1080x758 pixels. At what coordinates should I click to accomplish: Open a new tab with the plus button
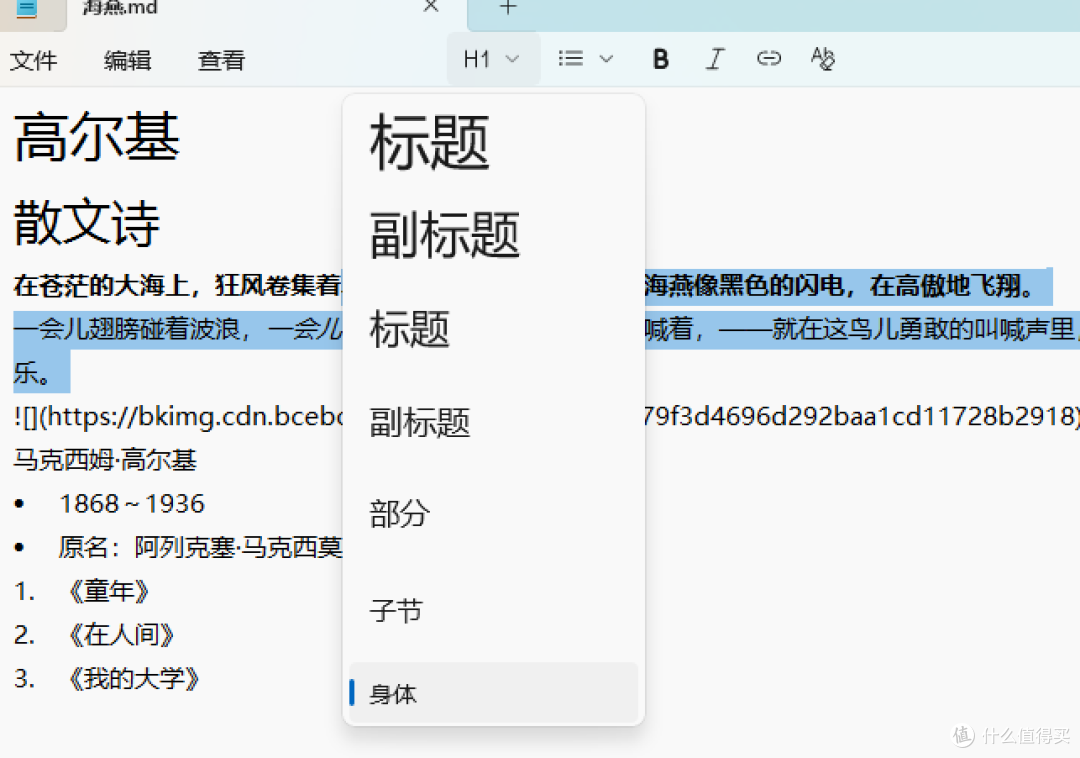(507, 8)
